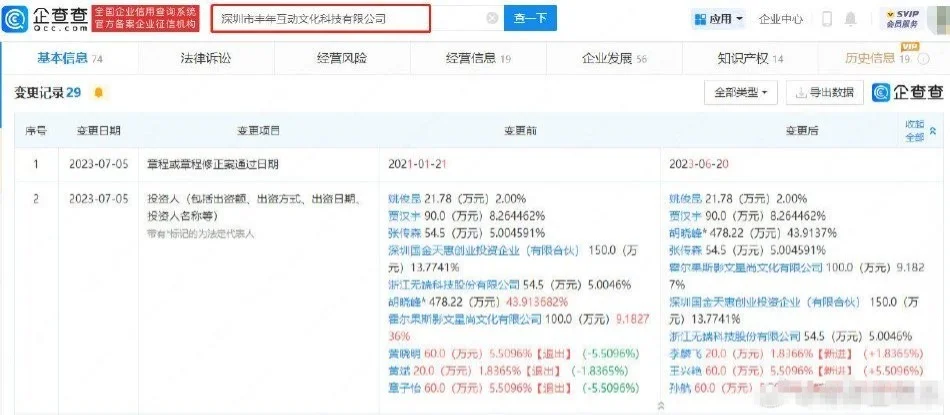Open new investor link with +5.5096% change

[685, 370]
